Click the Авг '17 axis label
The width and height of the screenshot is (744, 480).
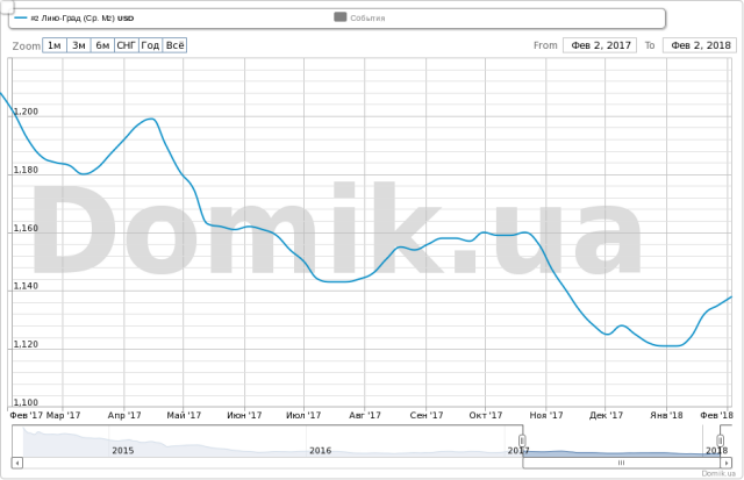364,415
